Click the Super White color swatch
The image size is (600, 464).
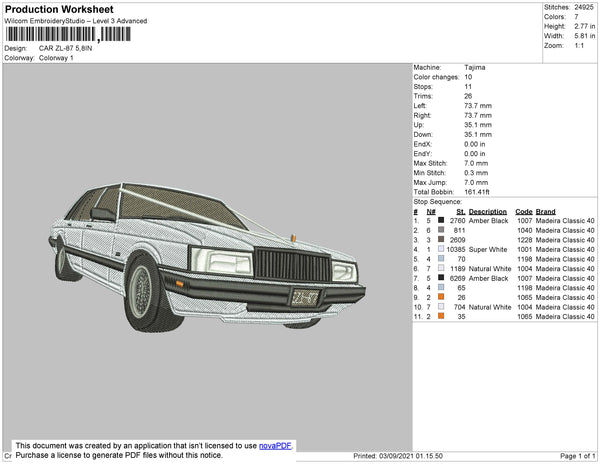[x=441, y=250]
